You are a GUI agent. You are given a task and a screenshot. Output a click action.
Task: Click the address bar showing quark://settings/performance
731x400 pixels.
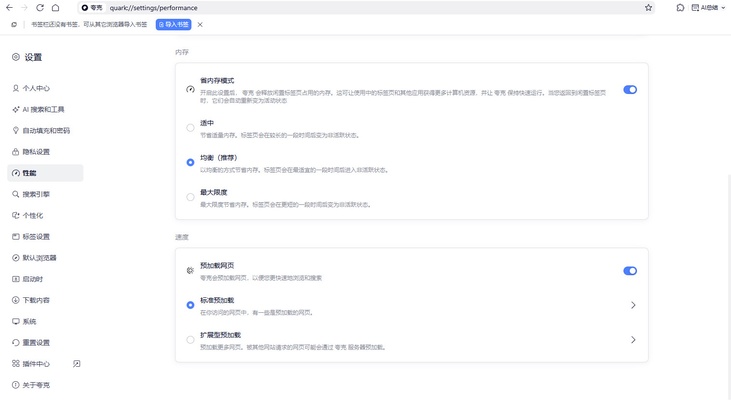tap(300, 7)
